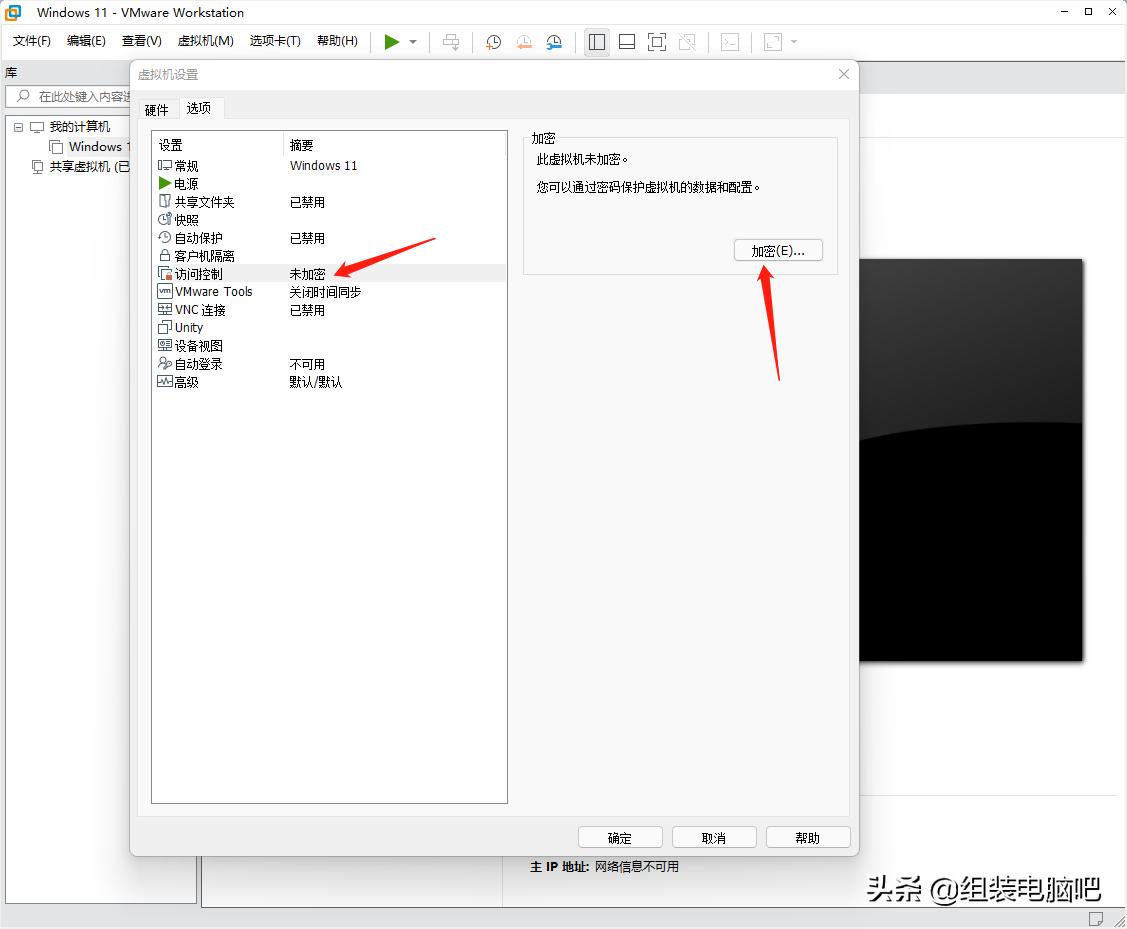Toggle the Library panel visibility

pos(596,42)
